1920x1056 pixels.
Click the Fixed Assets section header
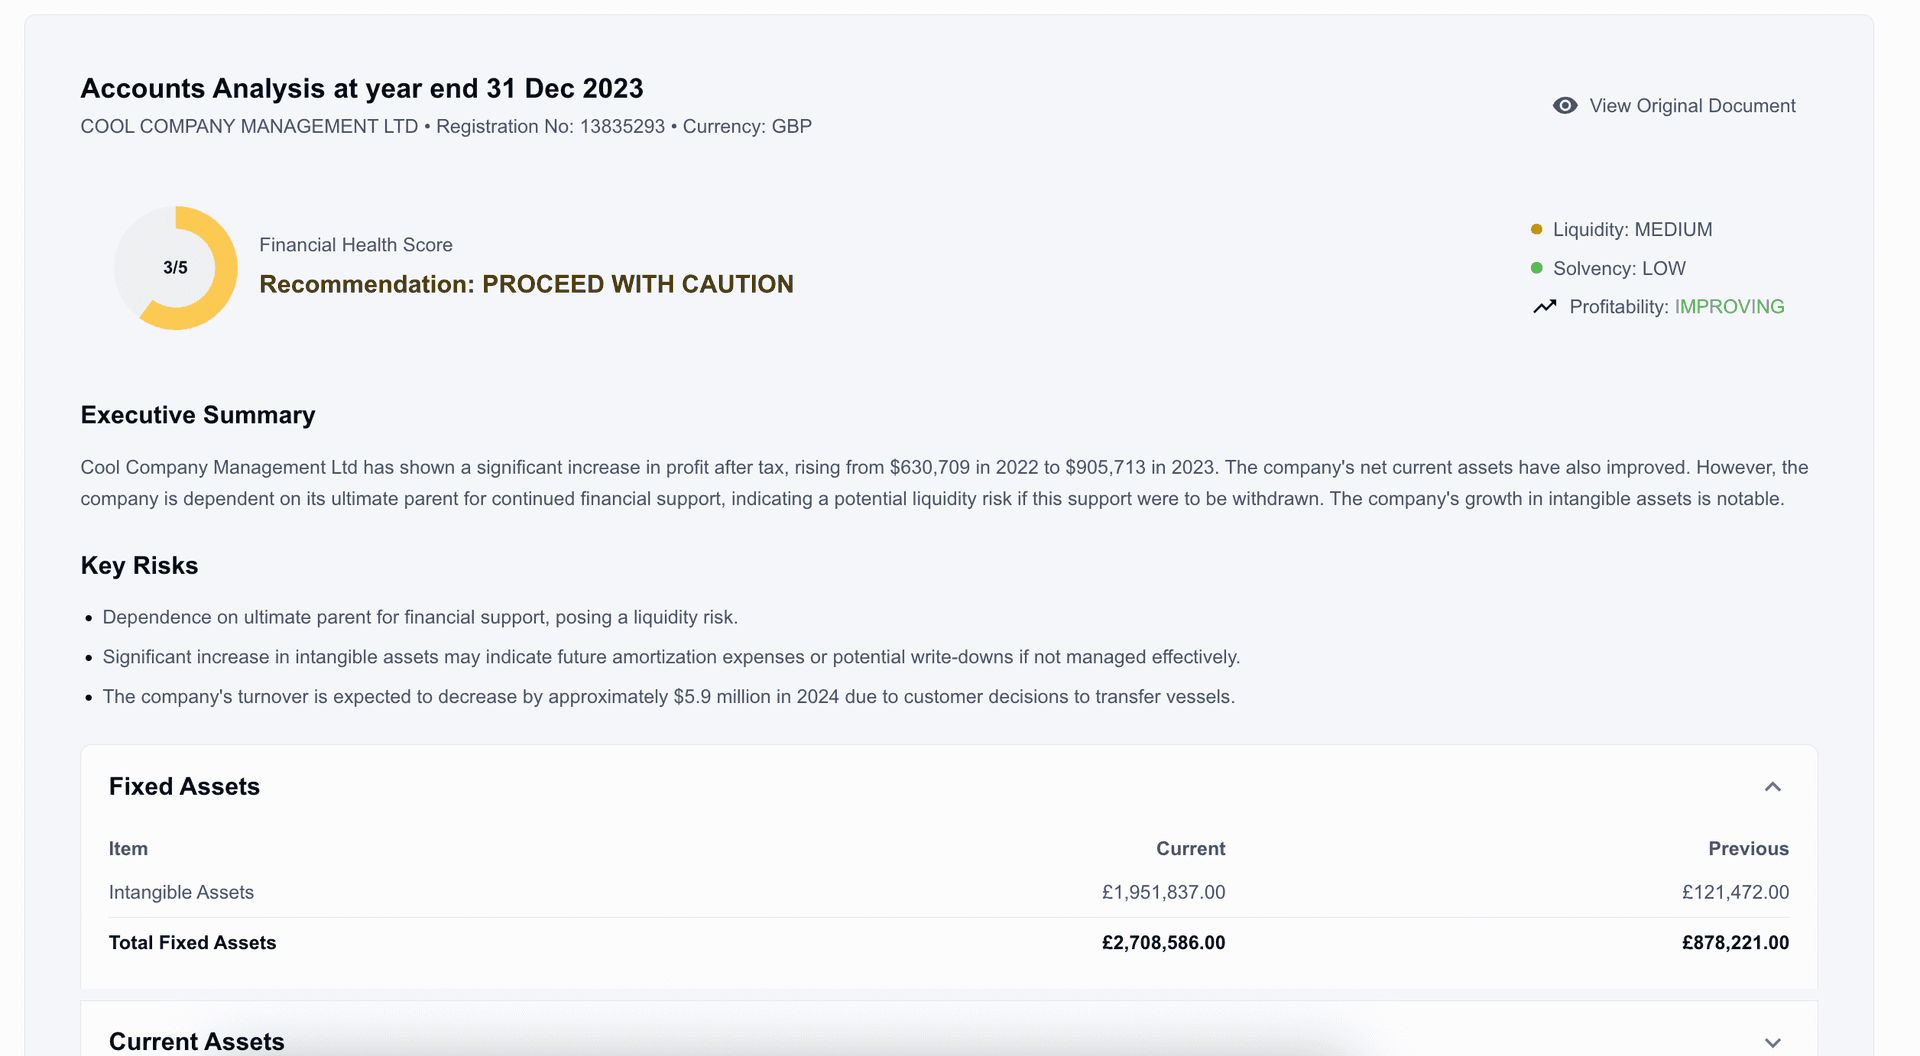pos(184,787)
